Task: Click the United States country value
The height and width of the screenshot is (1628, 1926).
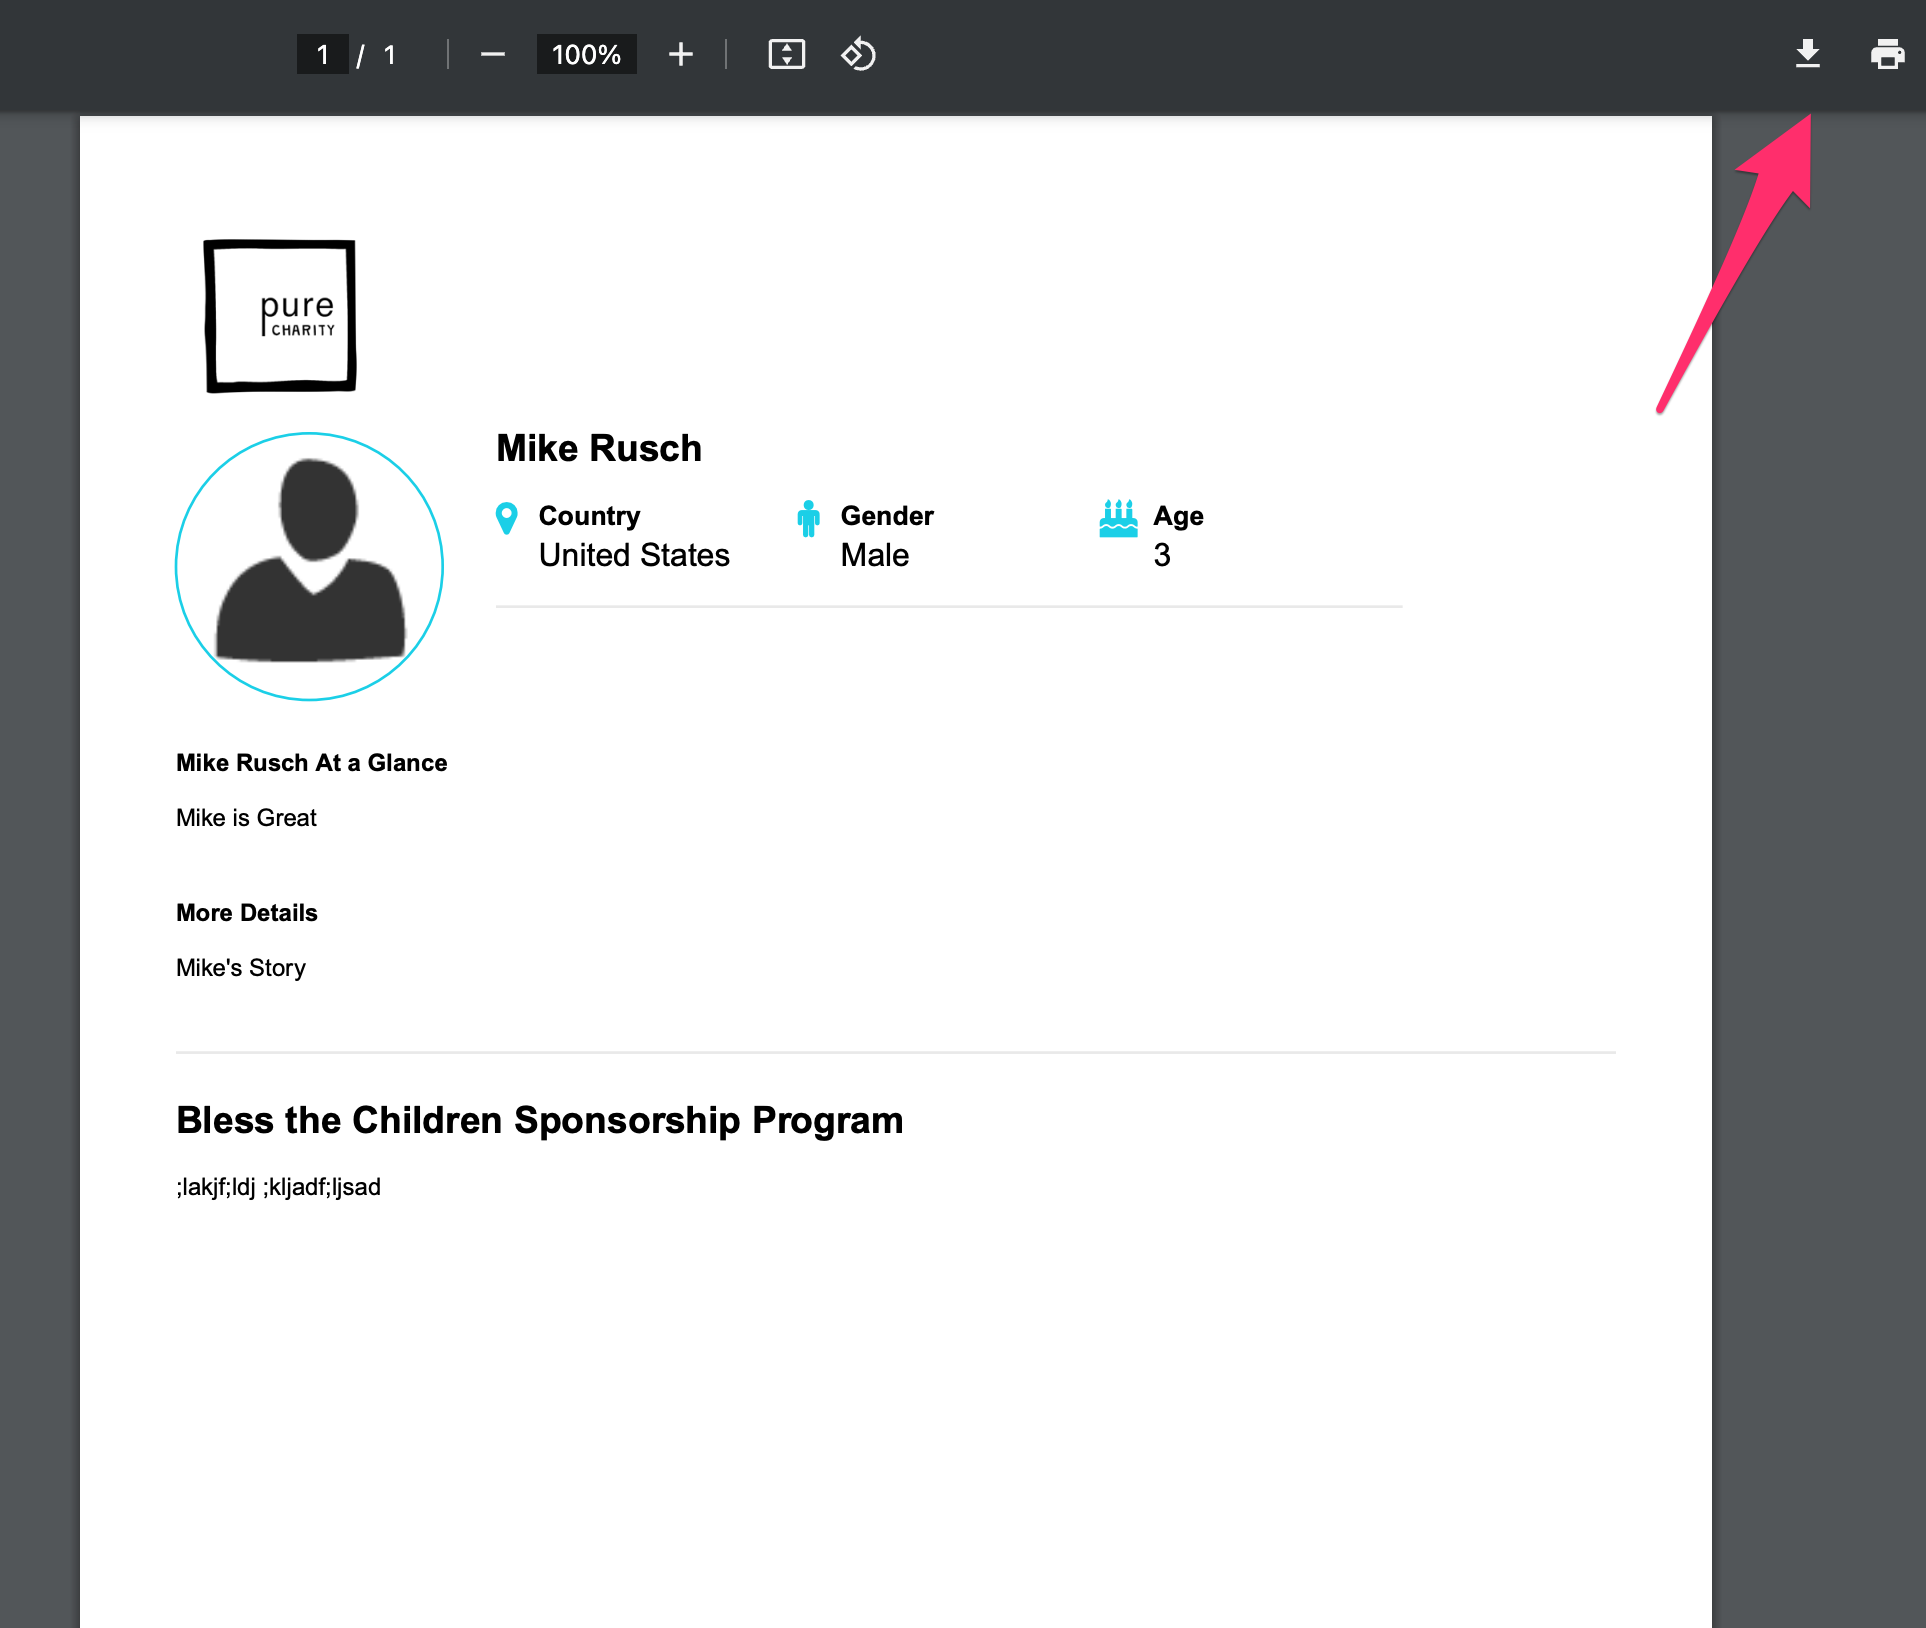Action: pyautogui.click(x=634, y=555)
